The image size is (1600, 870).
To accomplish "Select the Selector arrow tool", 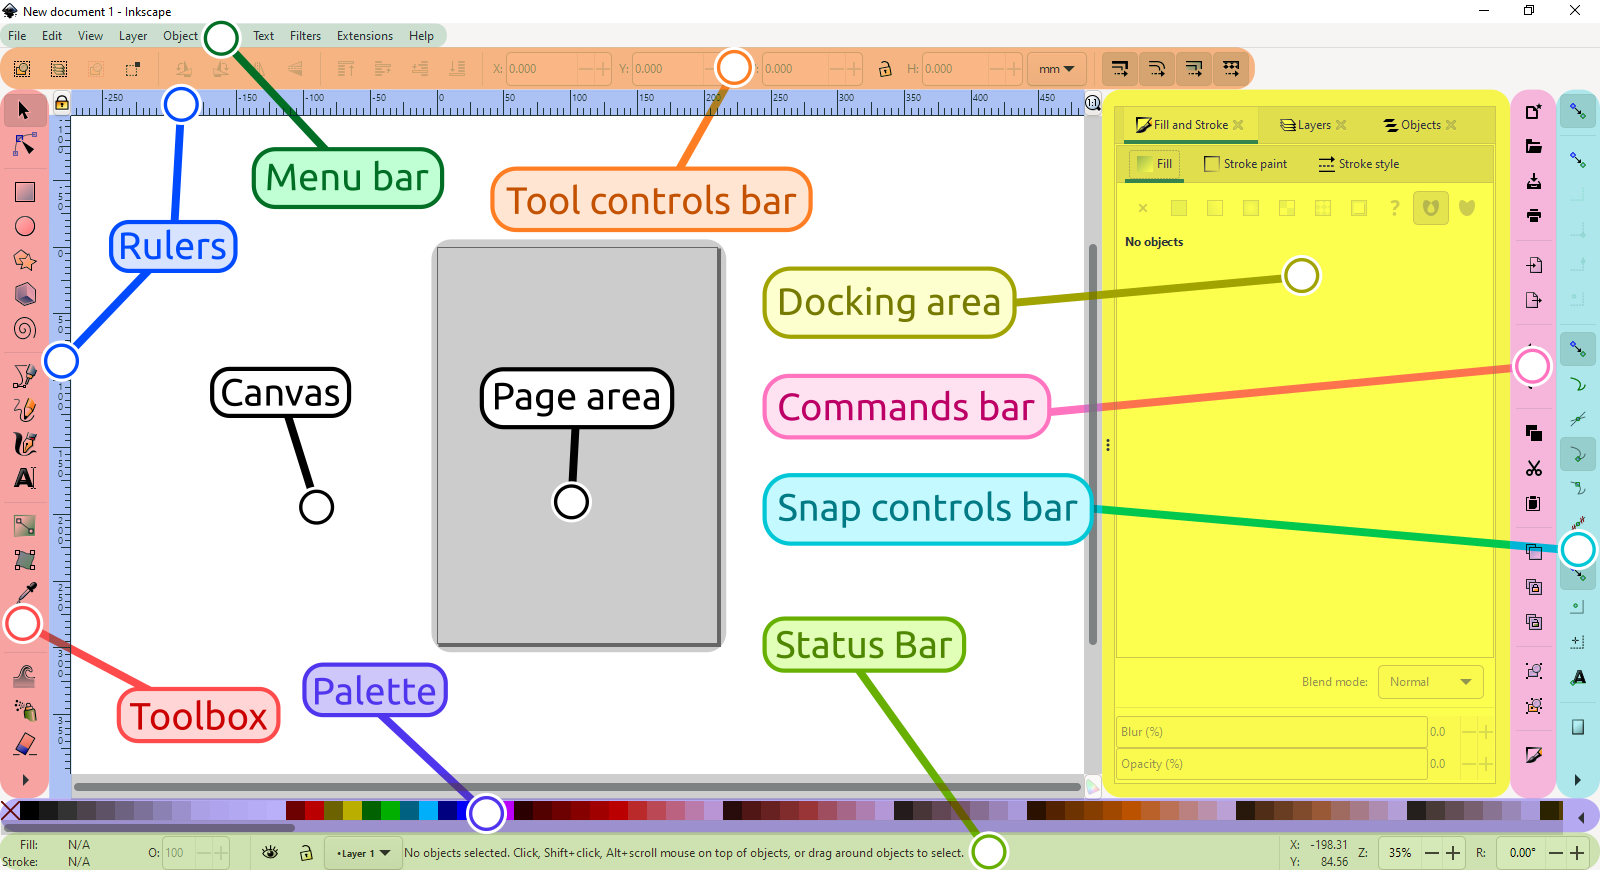I will [24, 110].
